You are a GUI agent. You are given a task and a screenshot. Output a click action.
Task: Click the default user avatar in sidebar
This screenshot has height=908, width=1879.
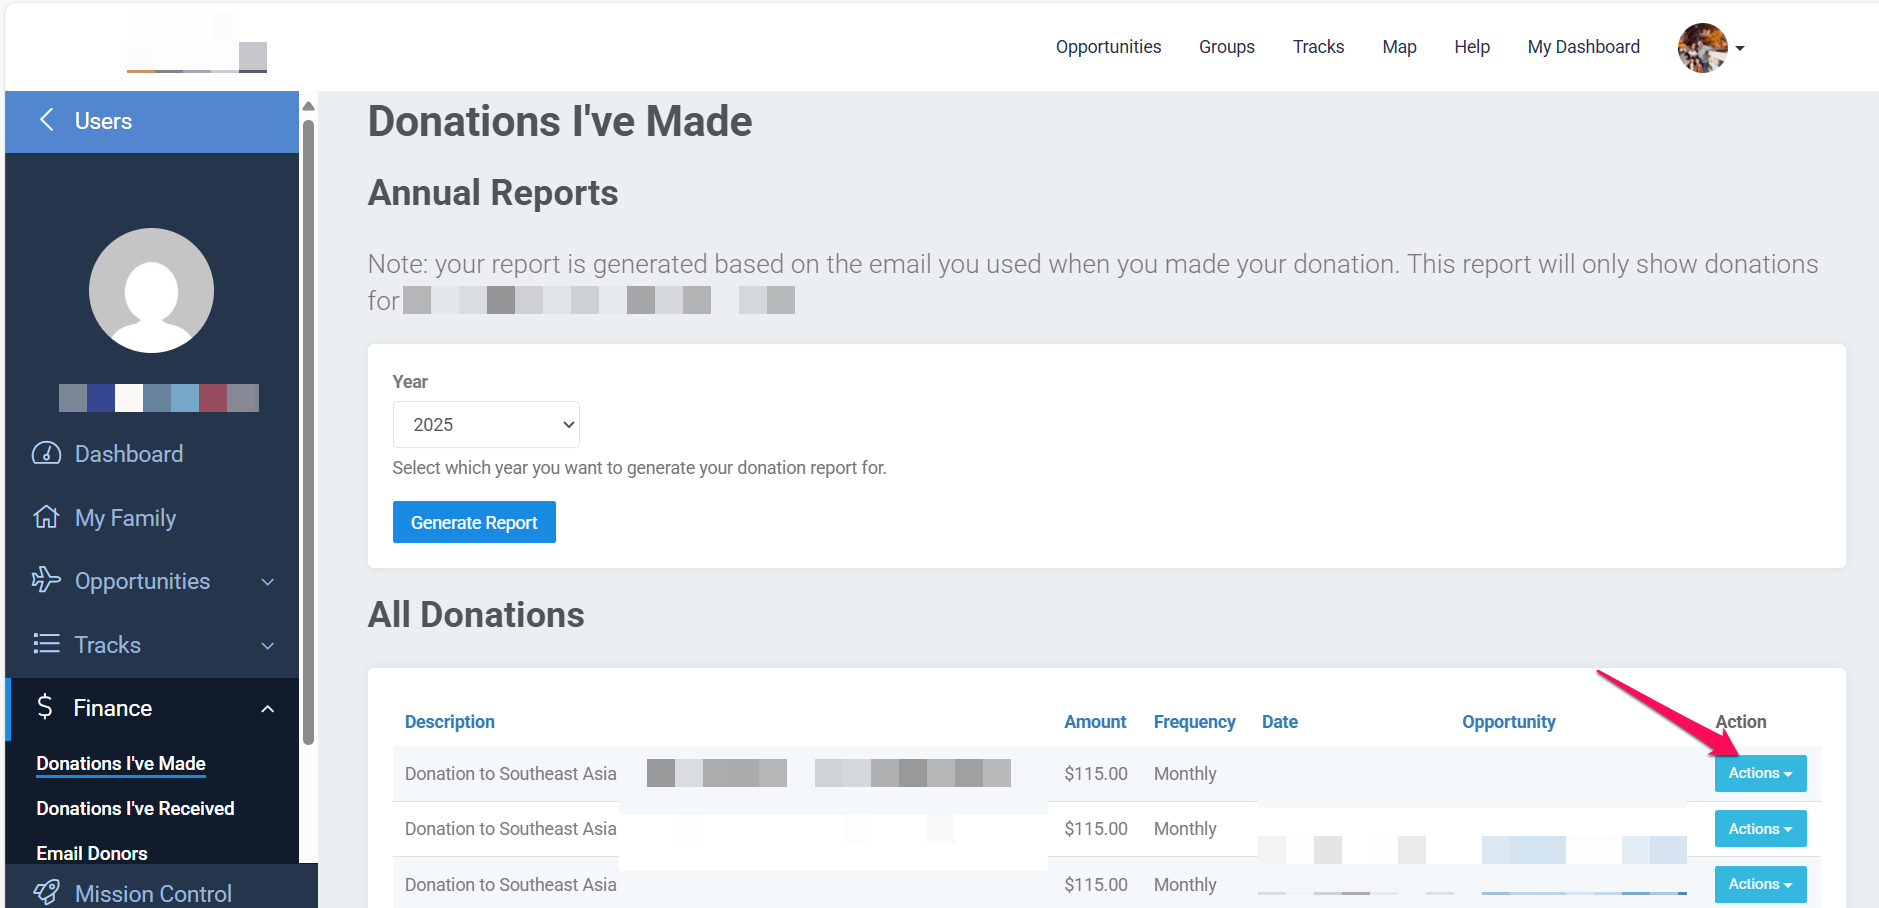[151, 290]
